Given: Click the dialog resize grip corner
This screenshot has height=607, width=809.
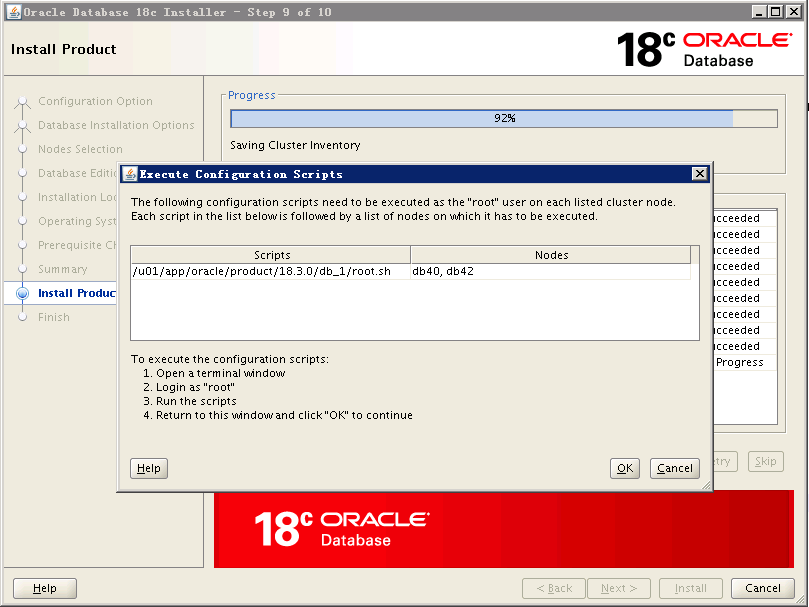Looking at the screenshot, I should [x=706, y=485].
